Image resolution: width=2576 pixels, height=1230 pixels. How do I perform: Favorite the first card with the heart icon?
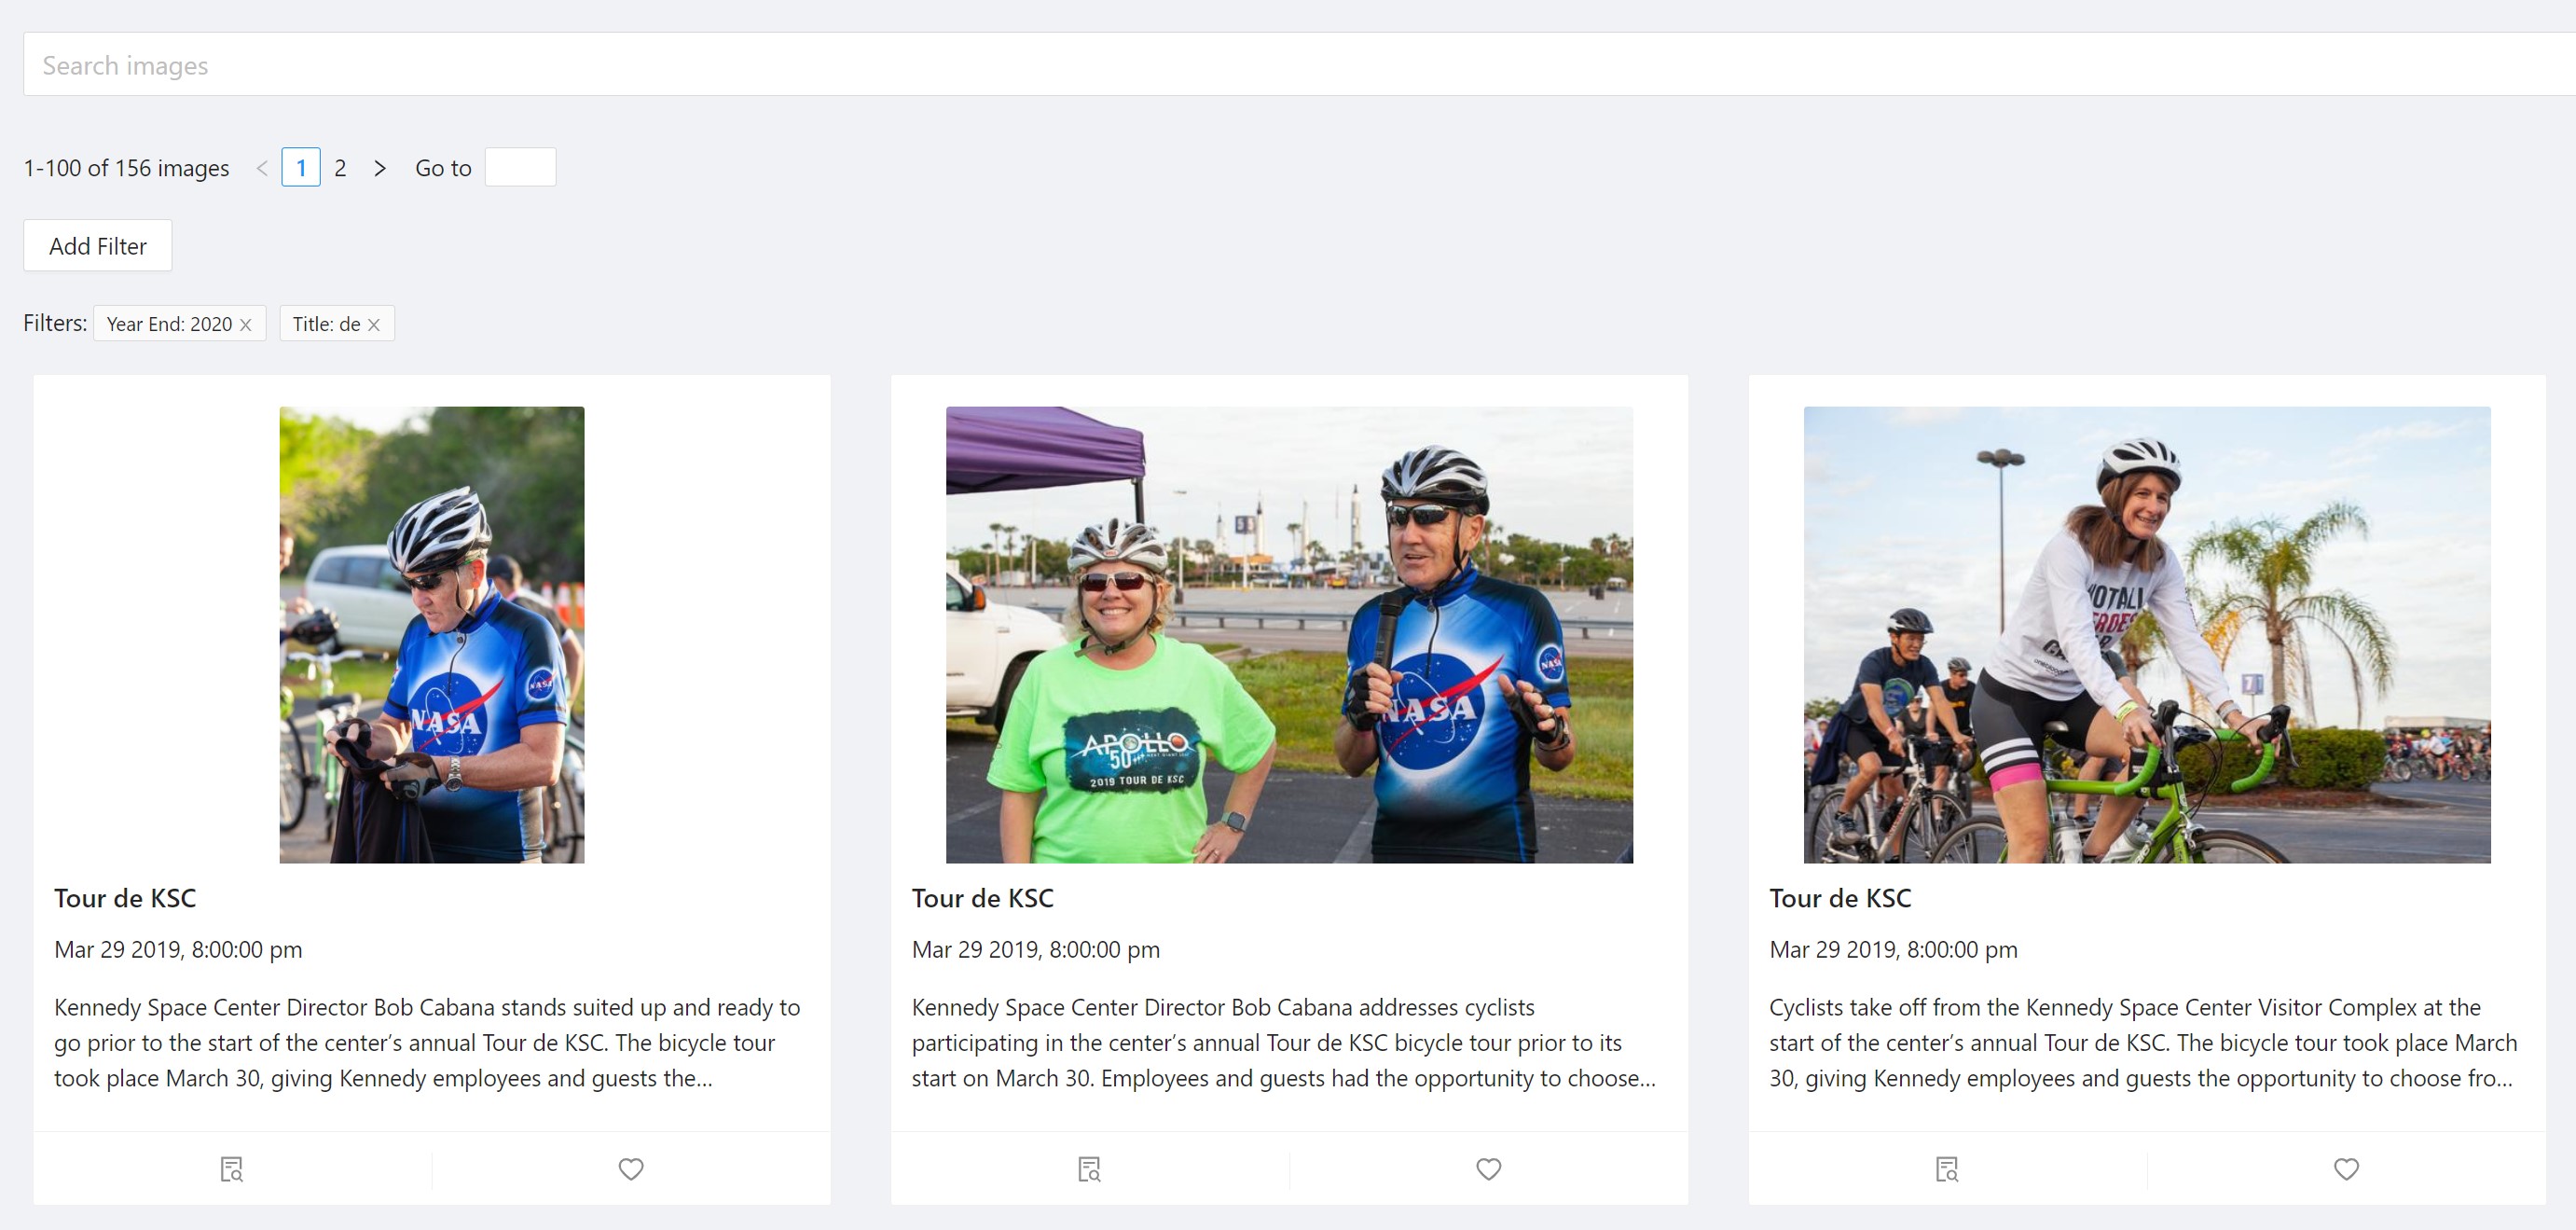[x=631, y=1169]
